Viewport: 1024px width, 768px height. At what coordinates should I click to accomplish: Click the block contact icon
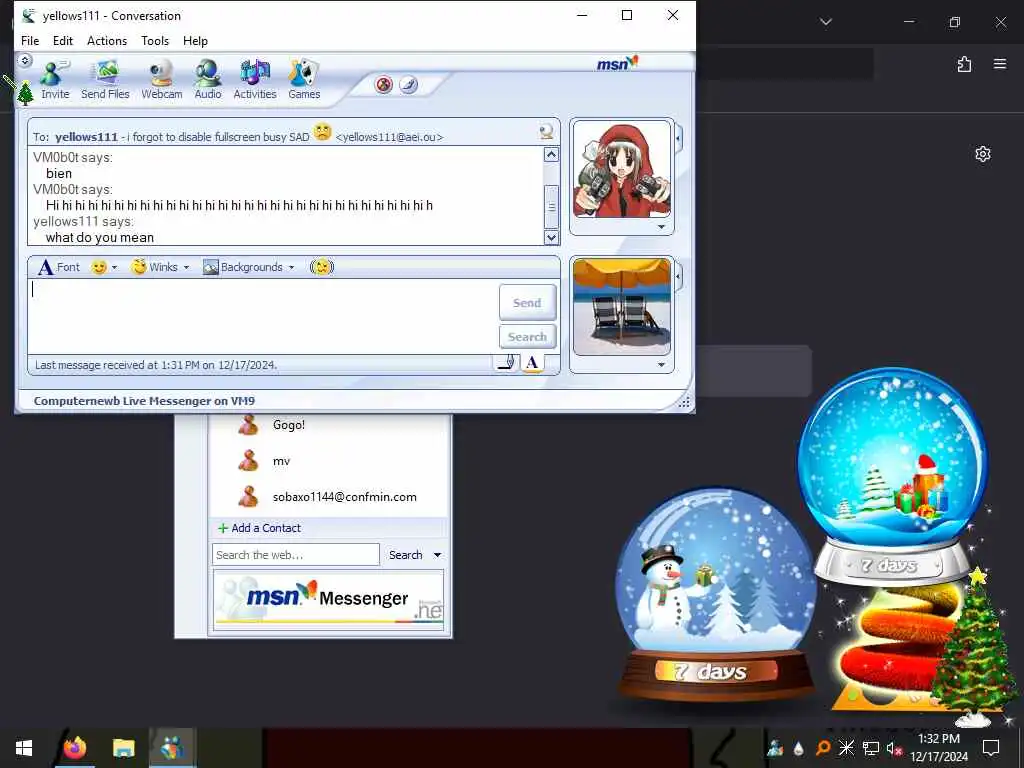click(x=384, y=84)
